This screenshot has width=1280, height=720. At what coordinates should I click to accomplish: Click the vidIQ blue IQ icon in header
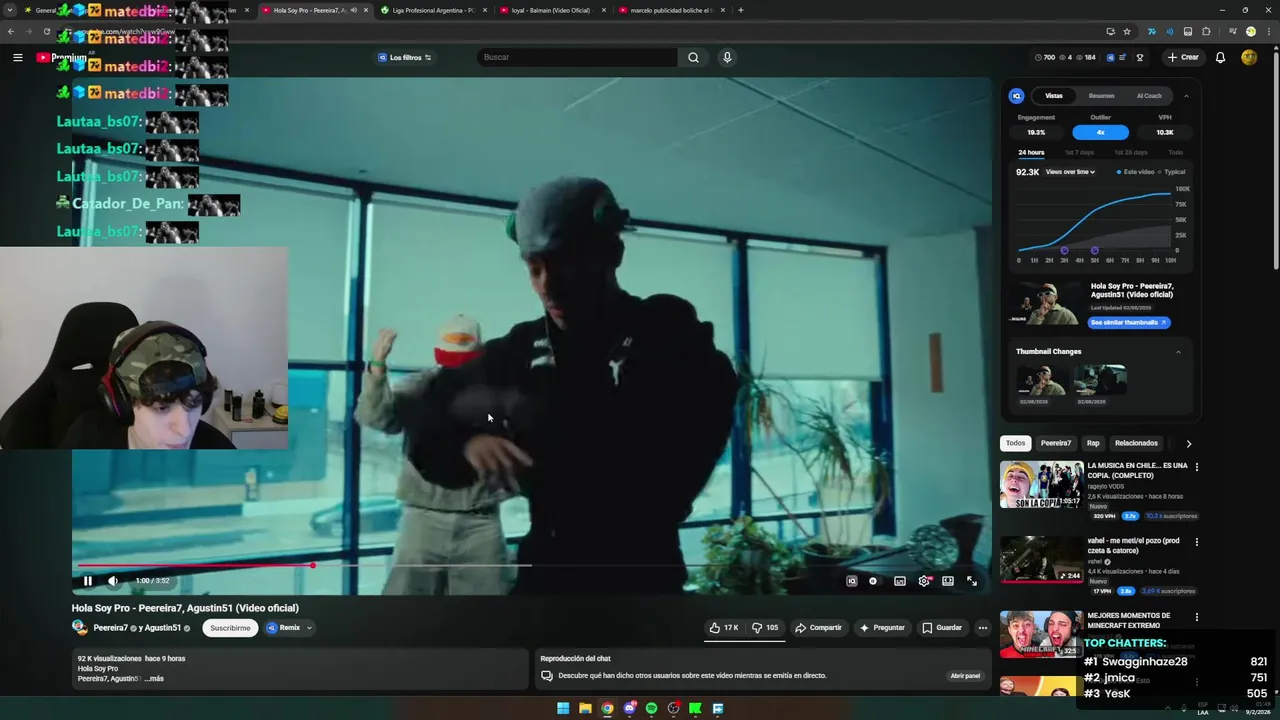(1110, 57)
